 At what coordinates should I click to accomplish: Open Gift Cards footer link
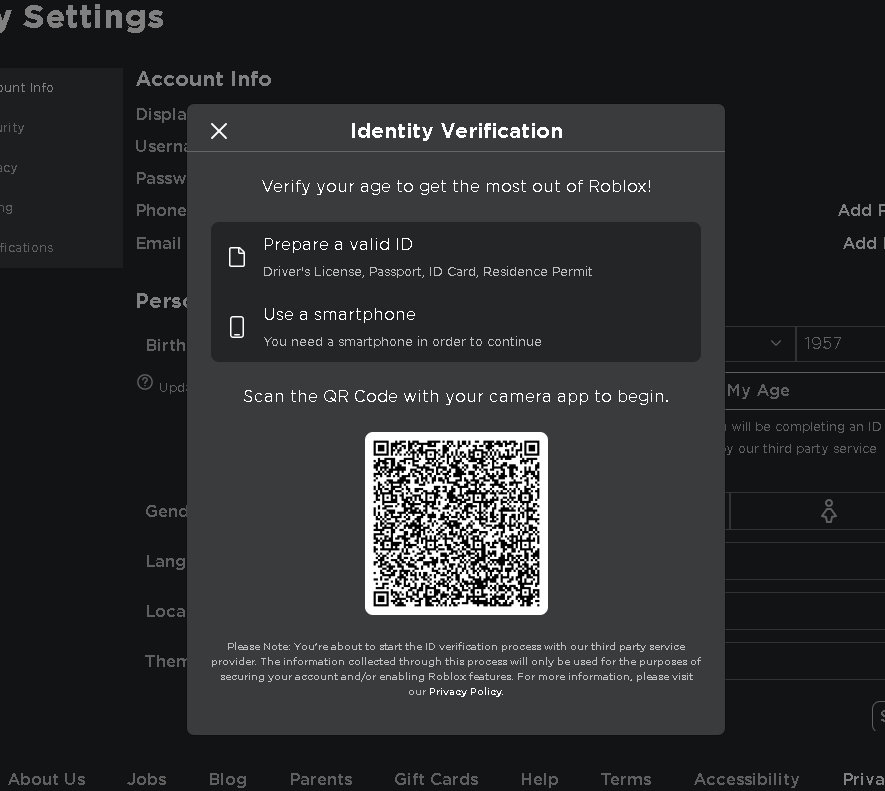click(436, 779)
